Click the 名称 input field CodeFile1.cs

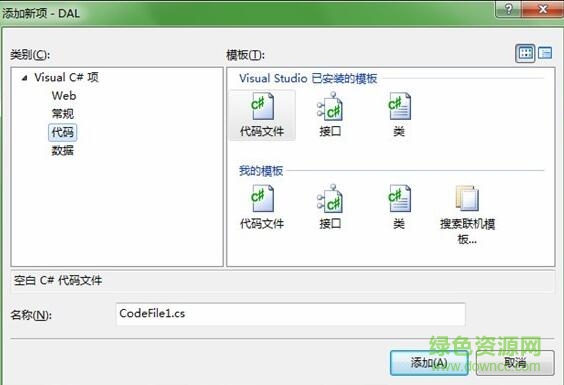(291, 314)
